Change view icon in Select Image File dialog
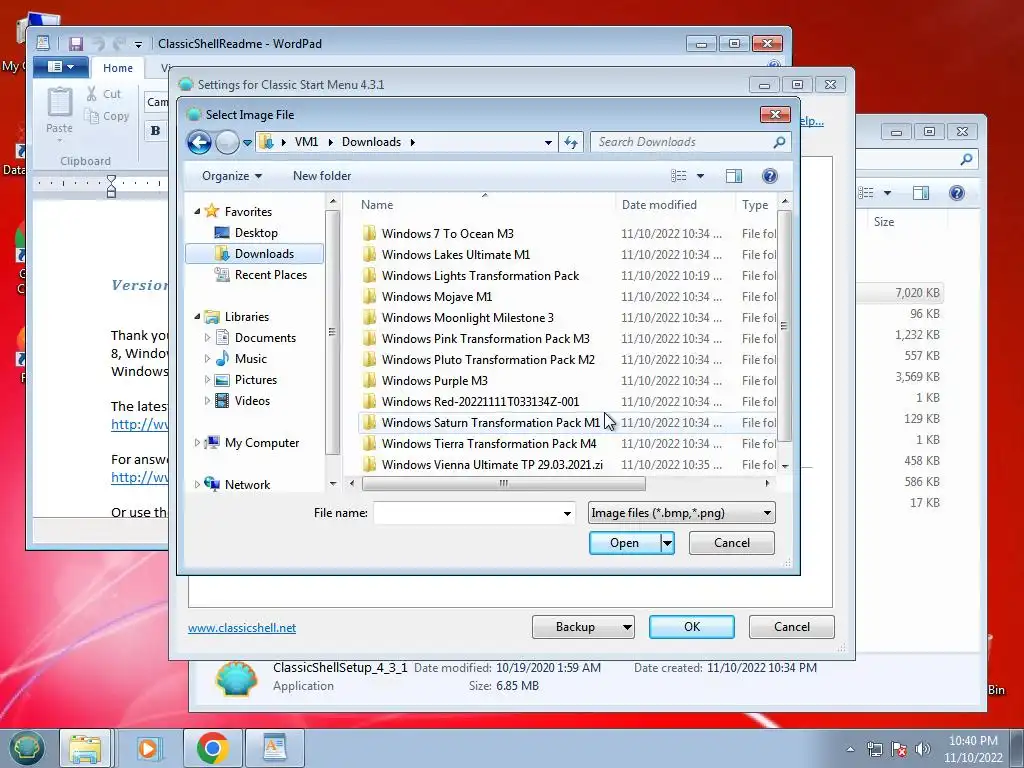Screen dimensions: 1024x768 (679, 176)
